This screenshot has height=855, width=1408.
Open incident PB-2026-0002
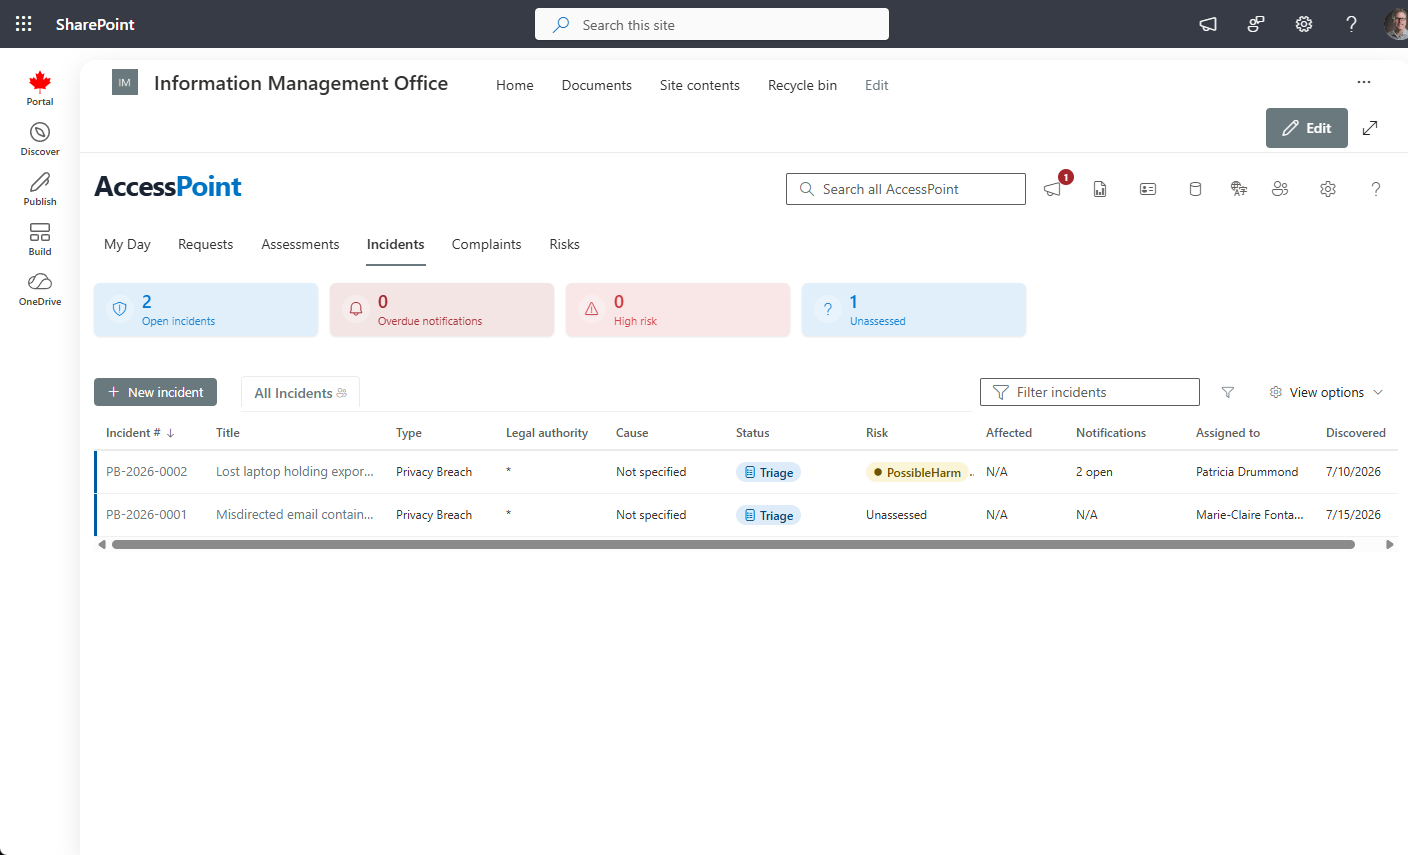[x=147, y=472]
